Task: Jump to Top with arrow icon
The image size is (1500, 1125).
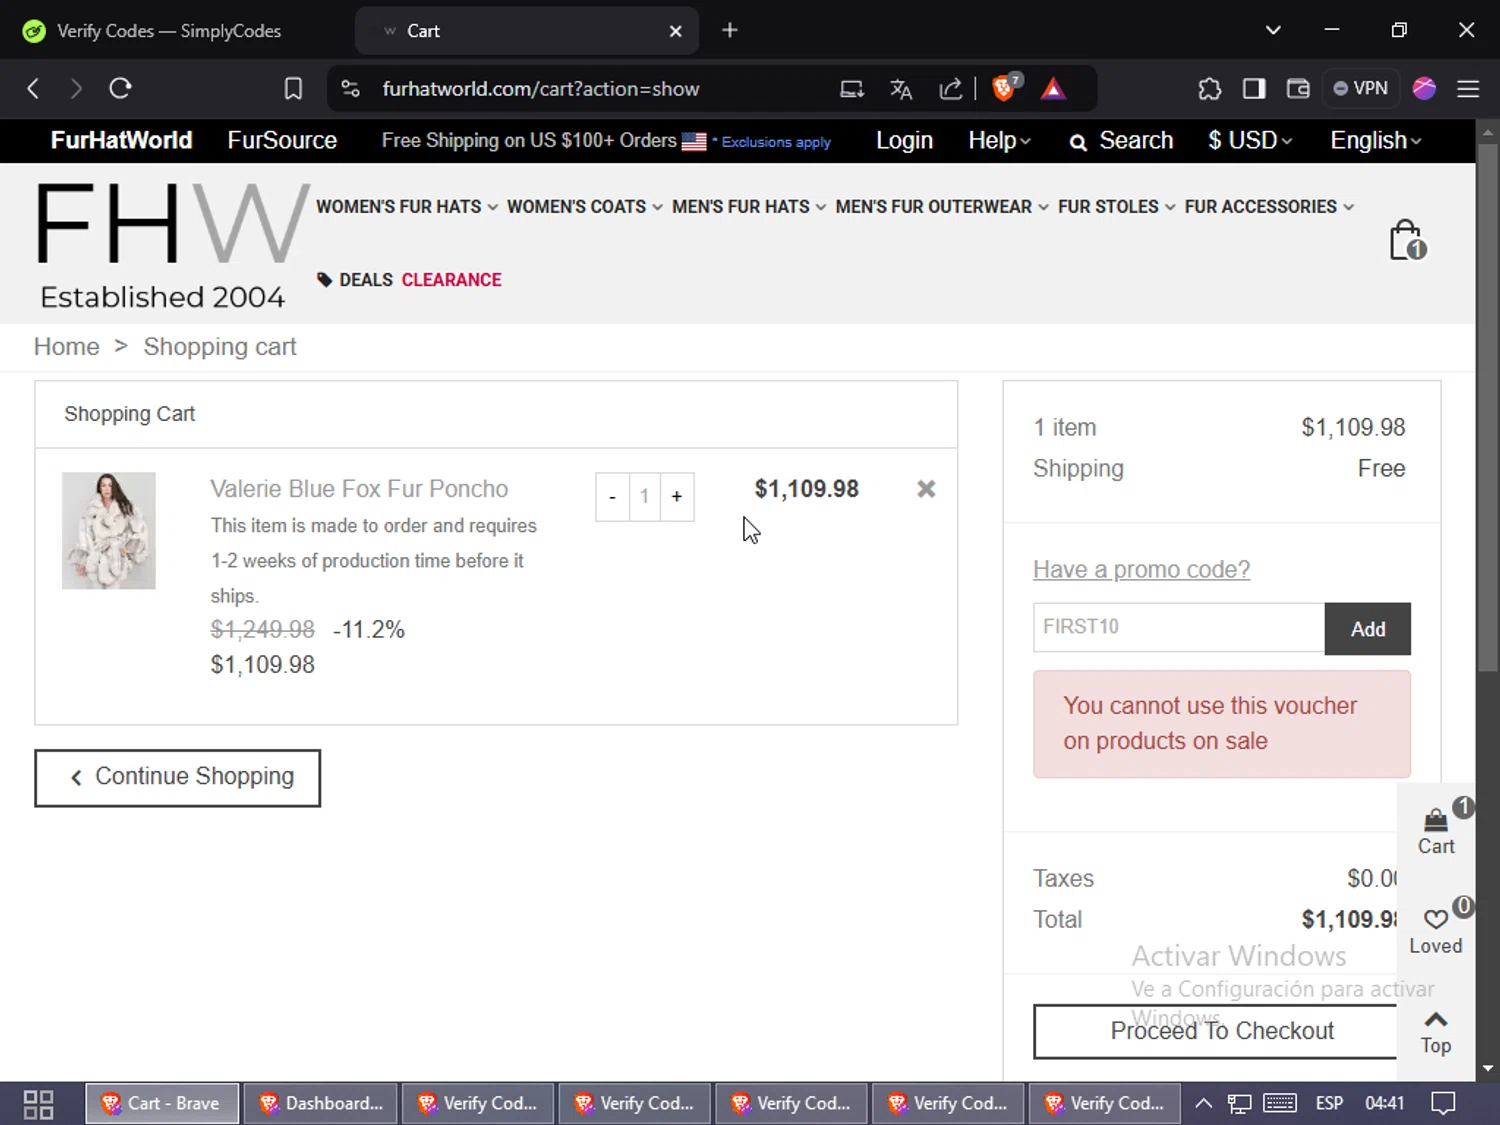Action: 1436,1032
